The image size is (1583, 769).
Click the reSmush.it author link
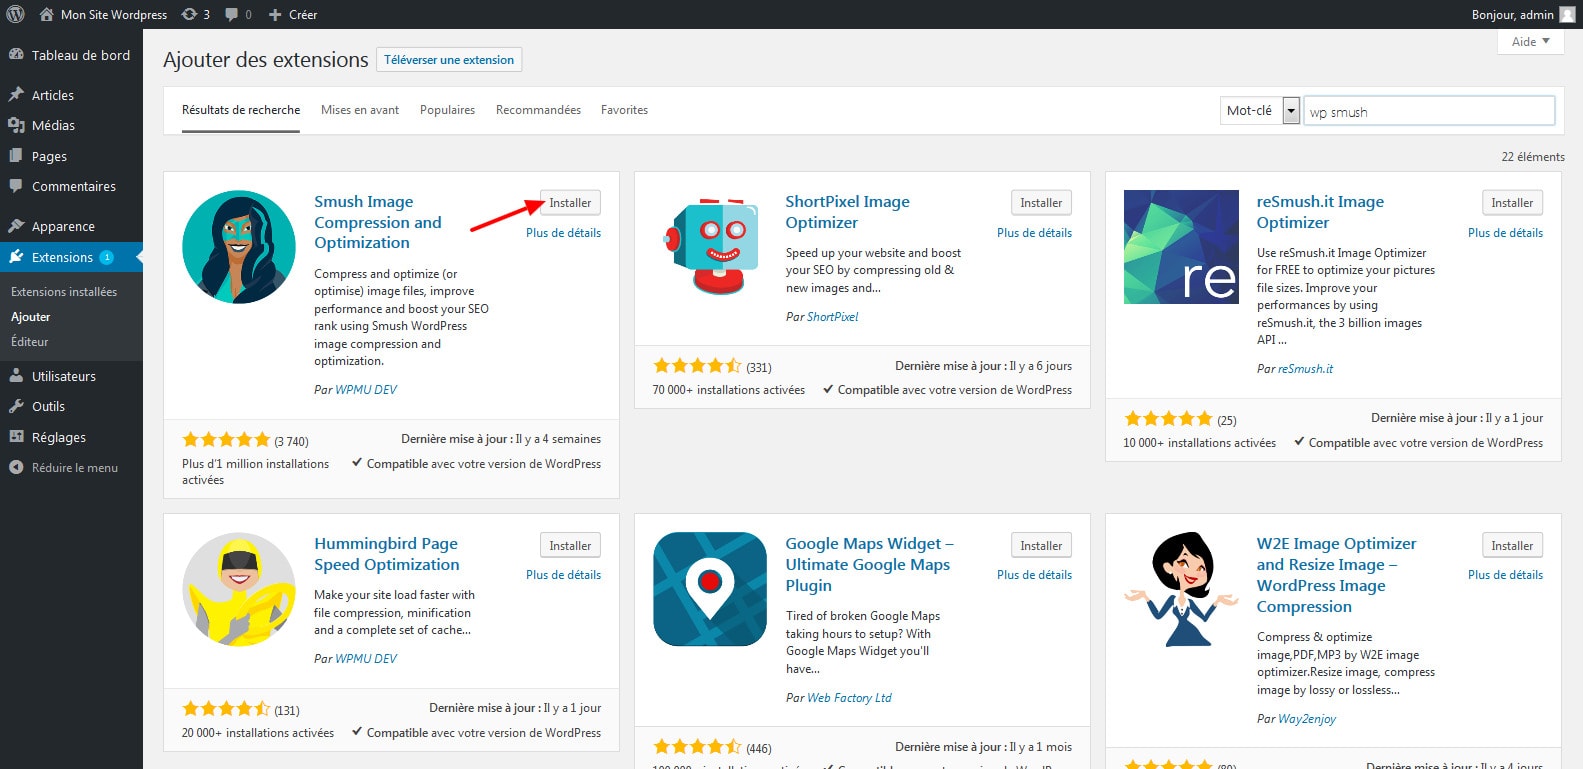point(1306,369)
